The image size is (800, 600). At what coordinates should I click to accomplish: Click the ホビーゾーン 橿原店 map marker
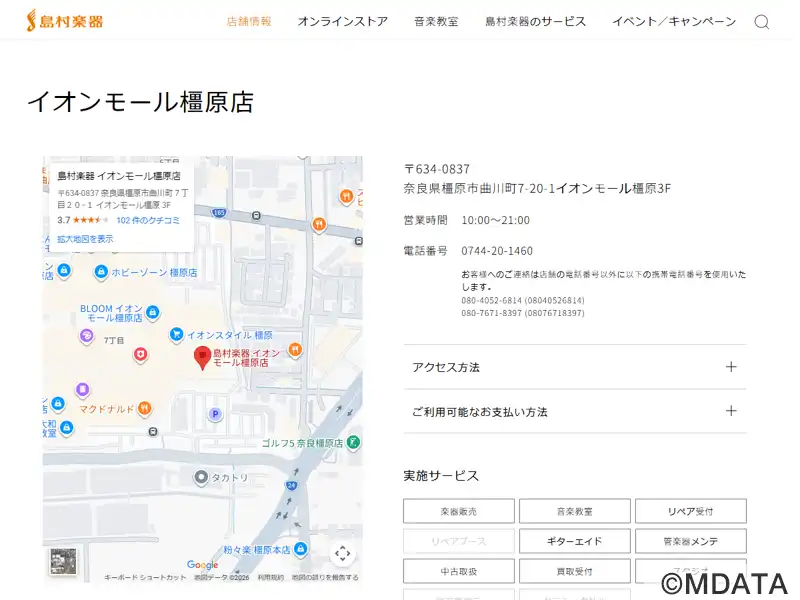click(x=101, y=272)
